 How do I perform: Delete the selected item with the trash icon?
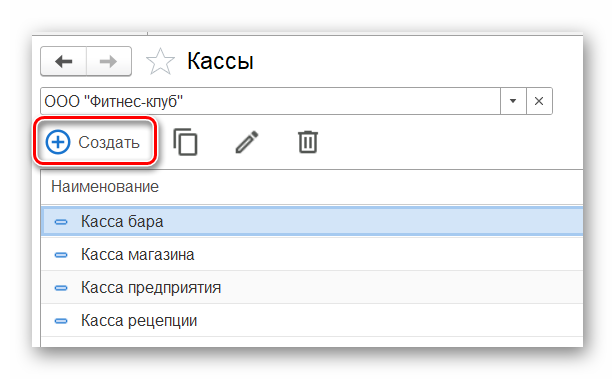[308, 142]
